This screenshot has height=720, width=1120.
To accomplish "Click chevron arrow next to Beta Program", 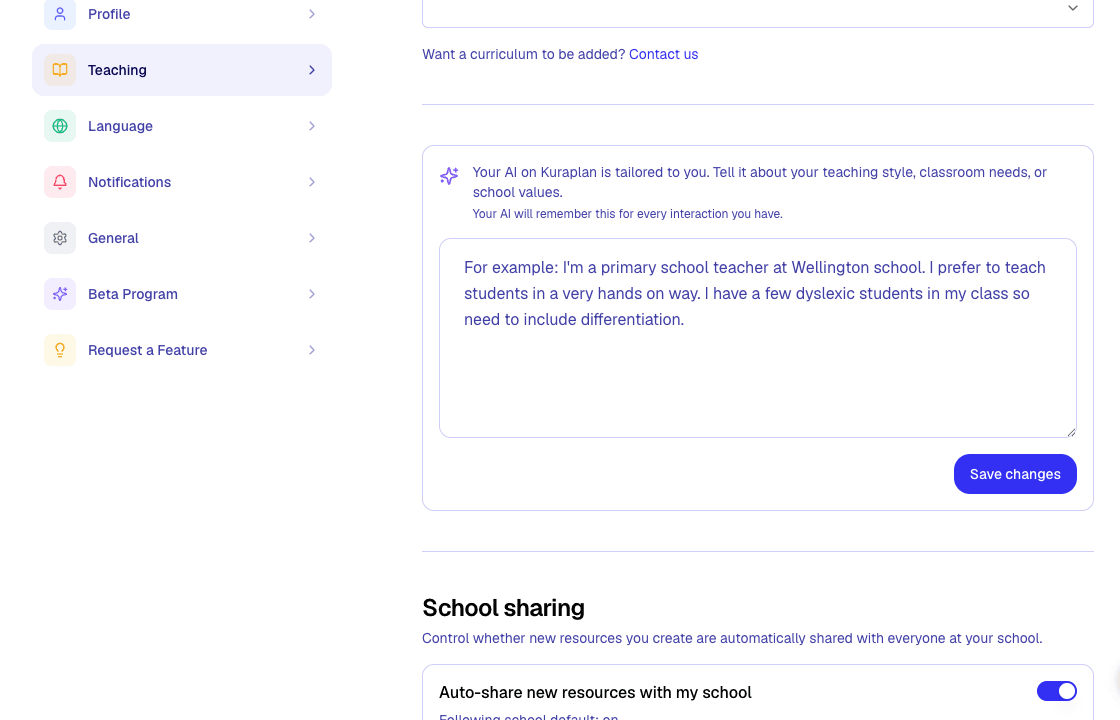I will pos(312,294).
